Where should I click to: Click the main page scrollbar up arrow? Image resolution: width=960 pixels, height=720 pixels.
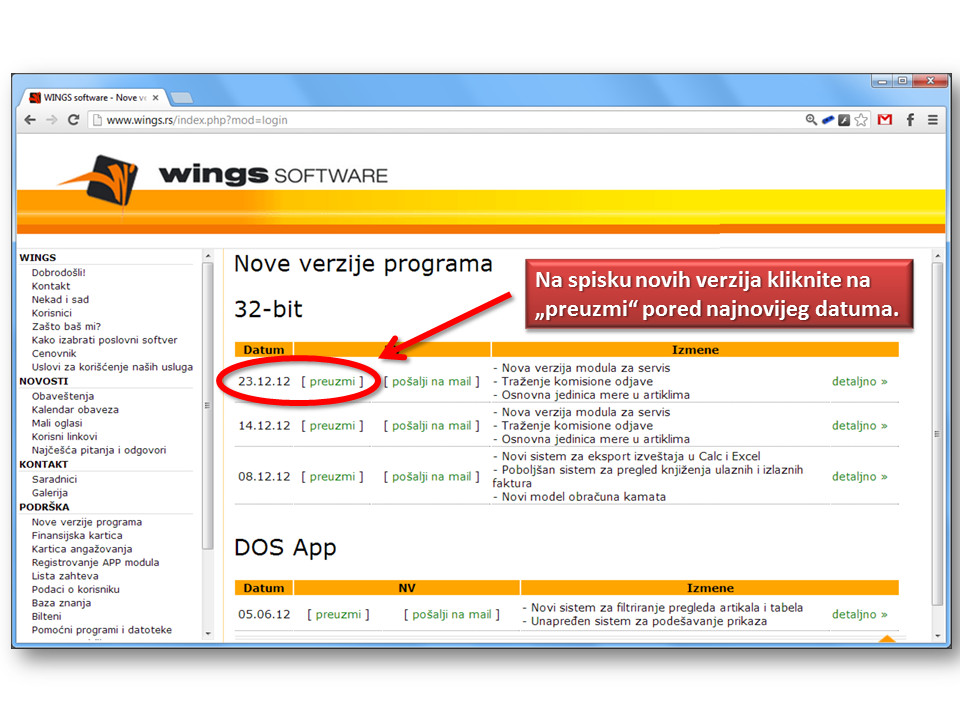pyautogui.click(x=937, y=257)
